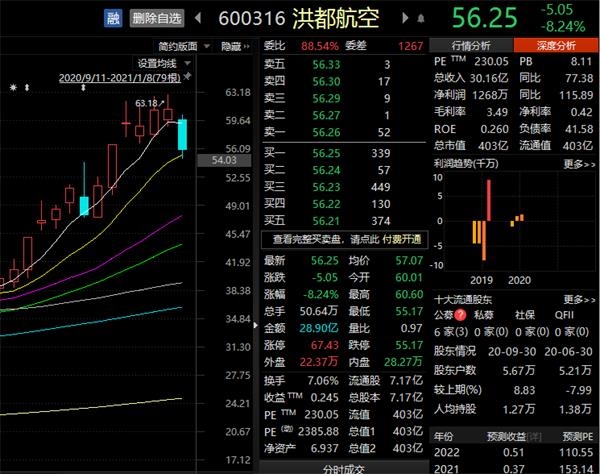Click the 卖一 row price 56.26

(326, 132)
